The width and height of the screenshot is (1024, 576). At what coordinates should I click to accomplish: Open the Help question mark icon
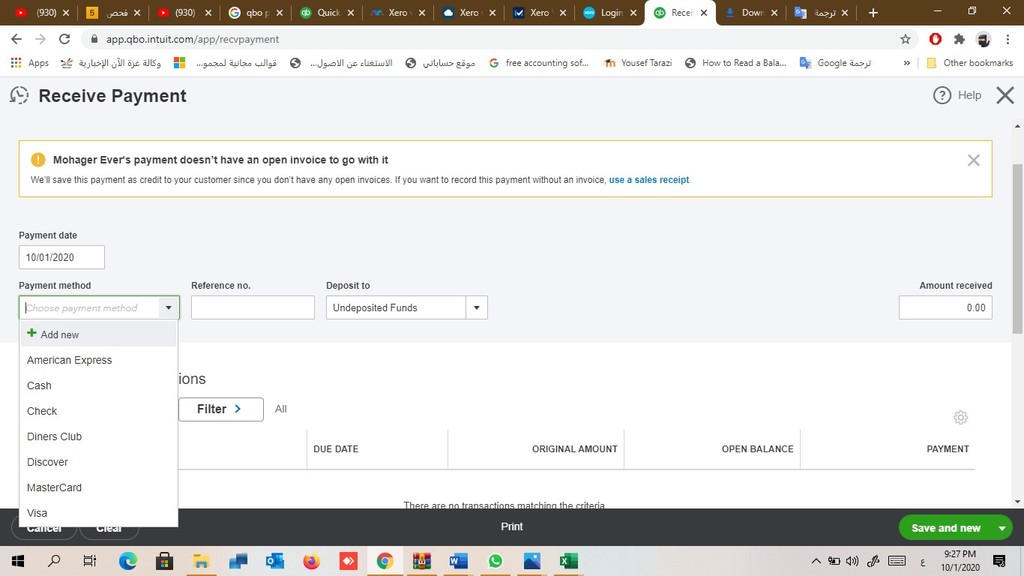coord(942,95)
